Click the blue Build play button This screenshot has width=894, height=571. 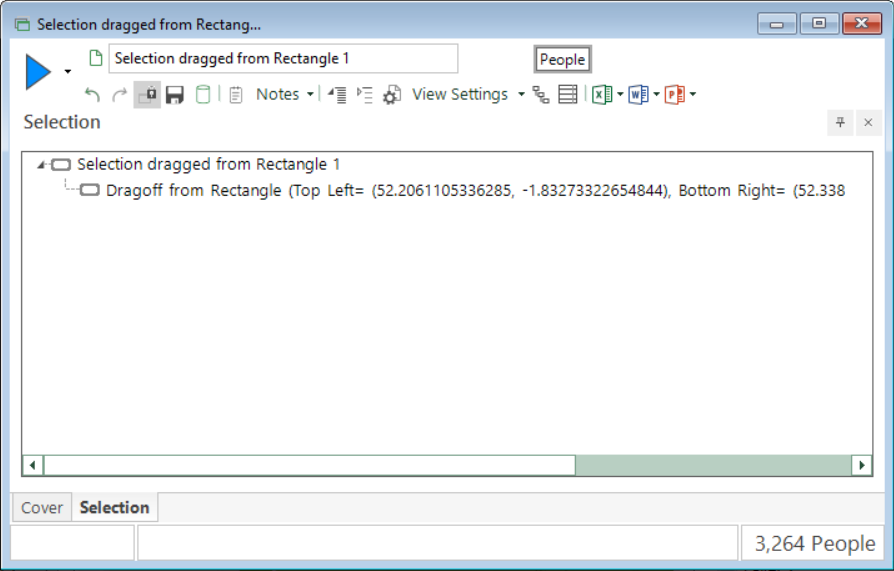(x=38, y=71)
